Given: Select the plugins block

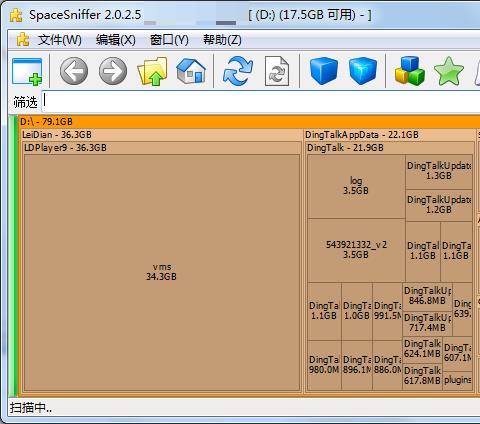Looking at the screenshot, I should [458, 381].
